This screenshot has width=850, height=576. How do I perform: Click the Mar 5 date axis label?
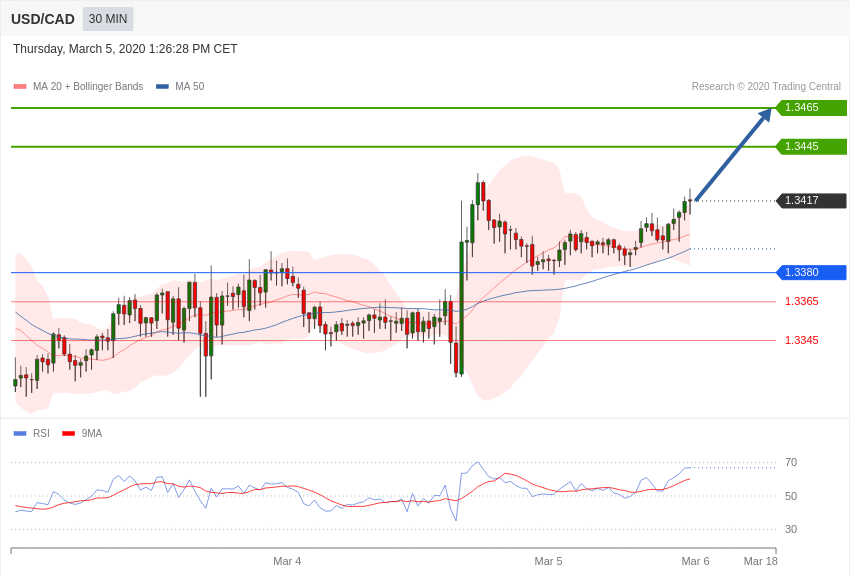pyautogui.click(x=548, y=561)
